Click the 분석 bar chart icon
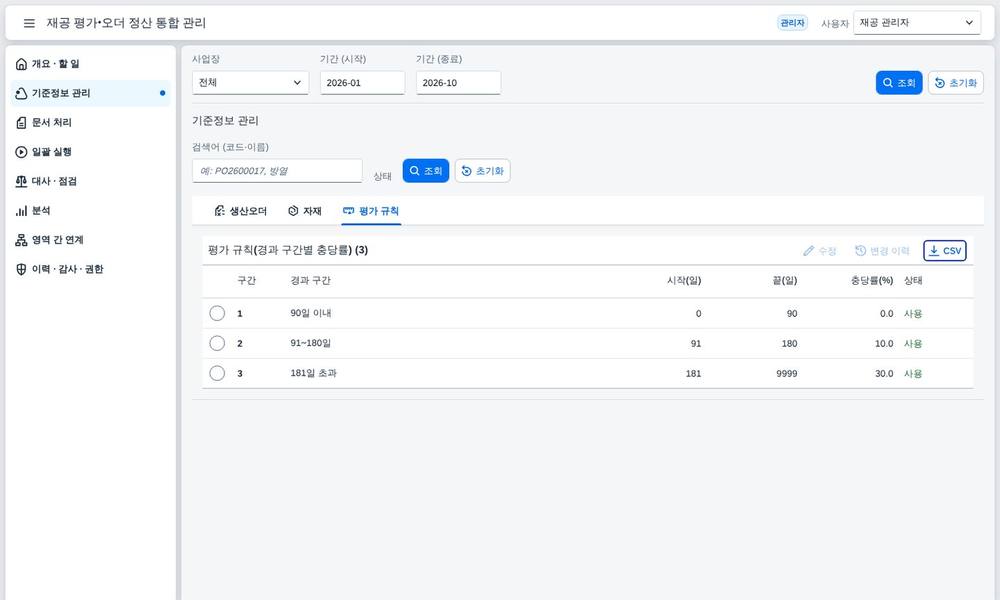The height and width of the screenshot is (600, 1000). [21, 210]
